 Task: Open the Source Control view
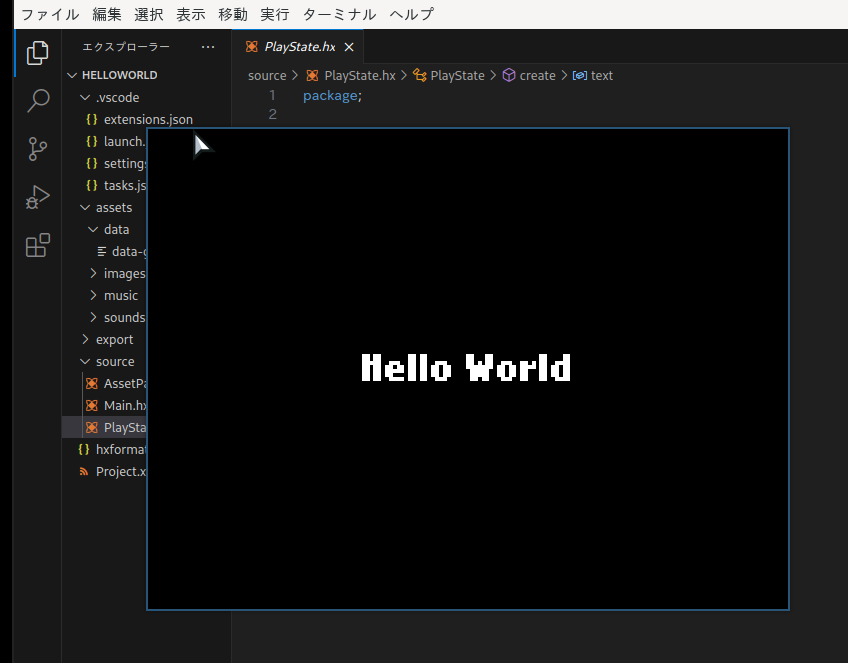[x=37, y=149]
